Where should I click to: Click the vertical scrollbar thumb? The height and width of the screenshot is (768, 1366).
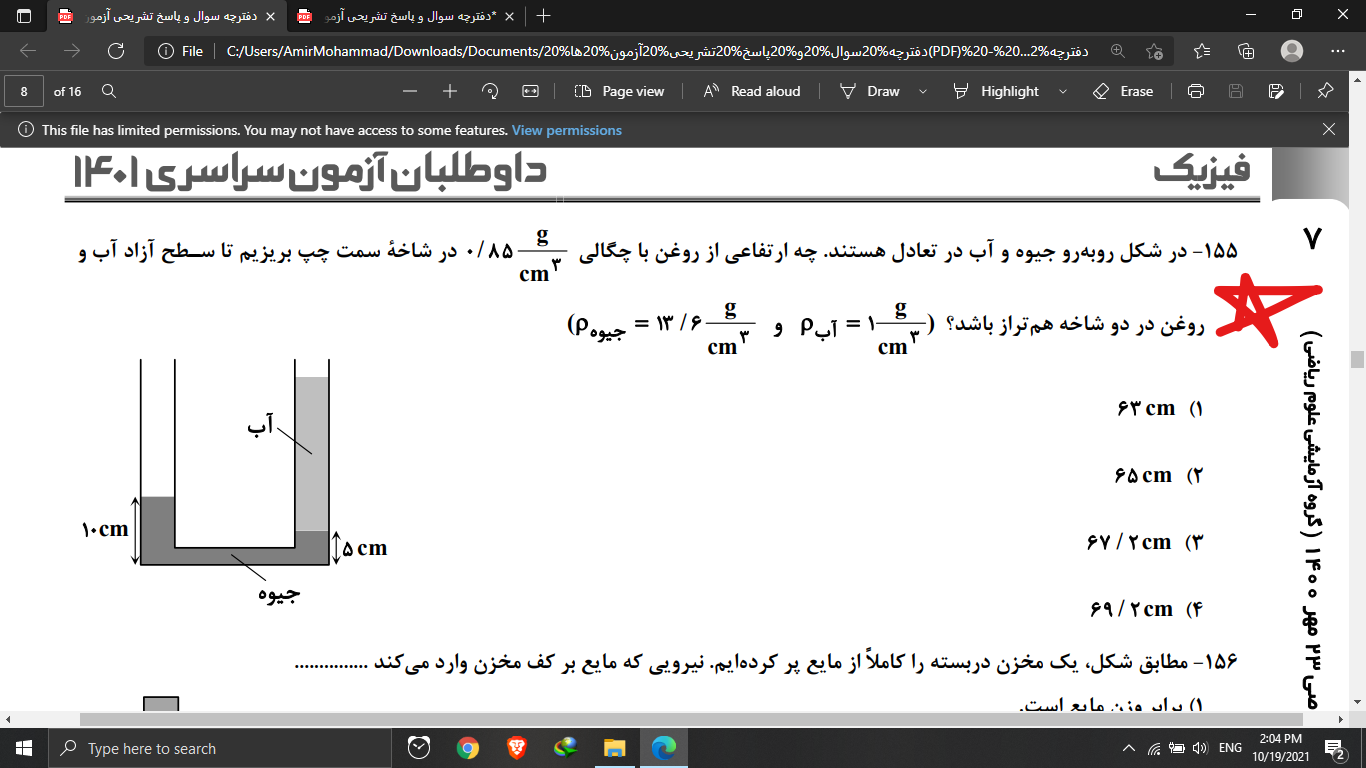pyautogui.click(x=1357, y=359)
